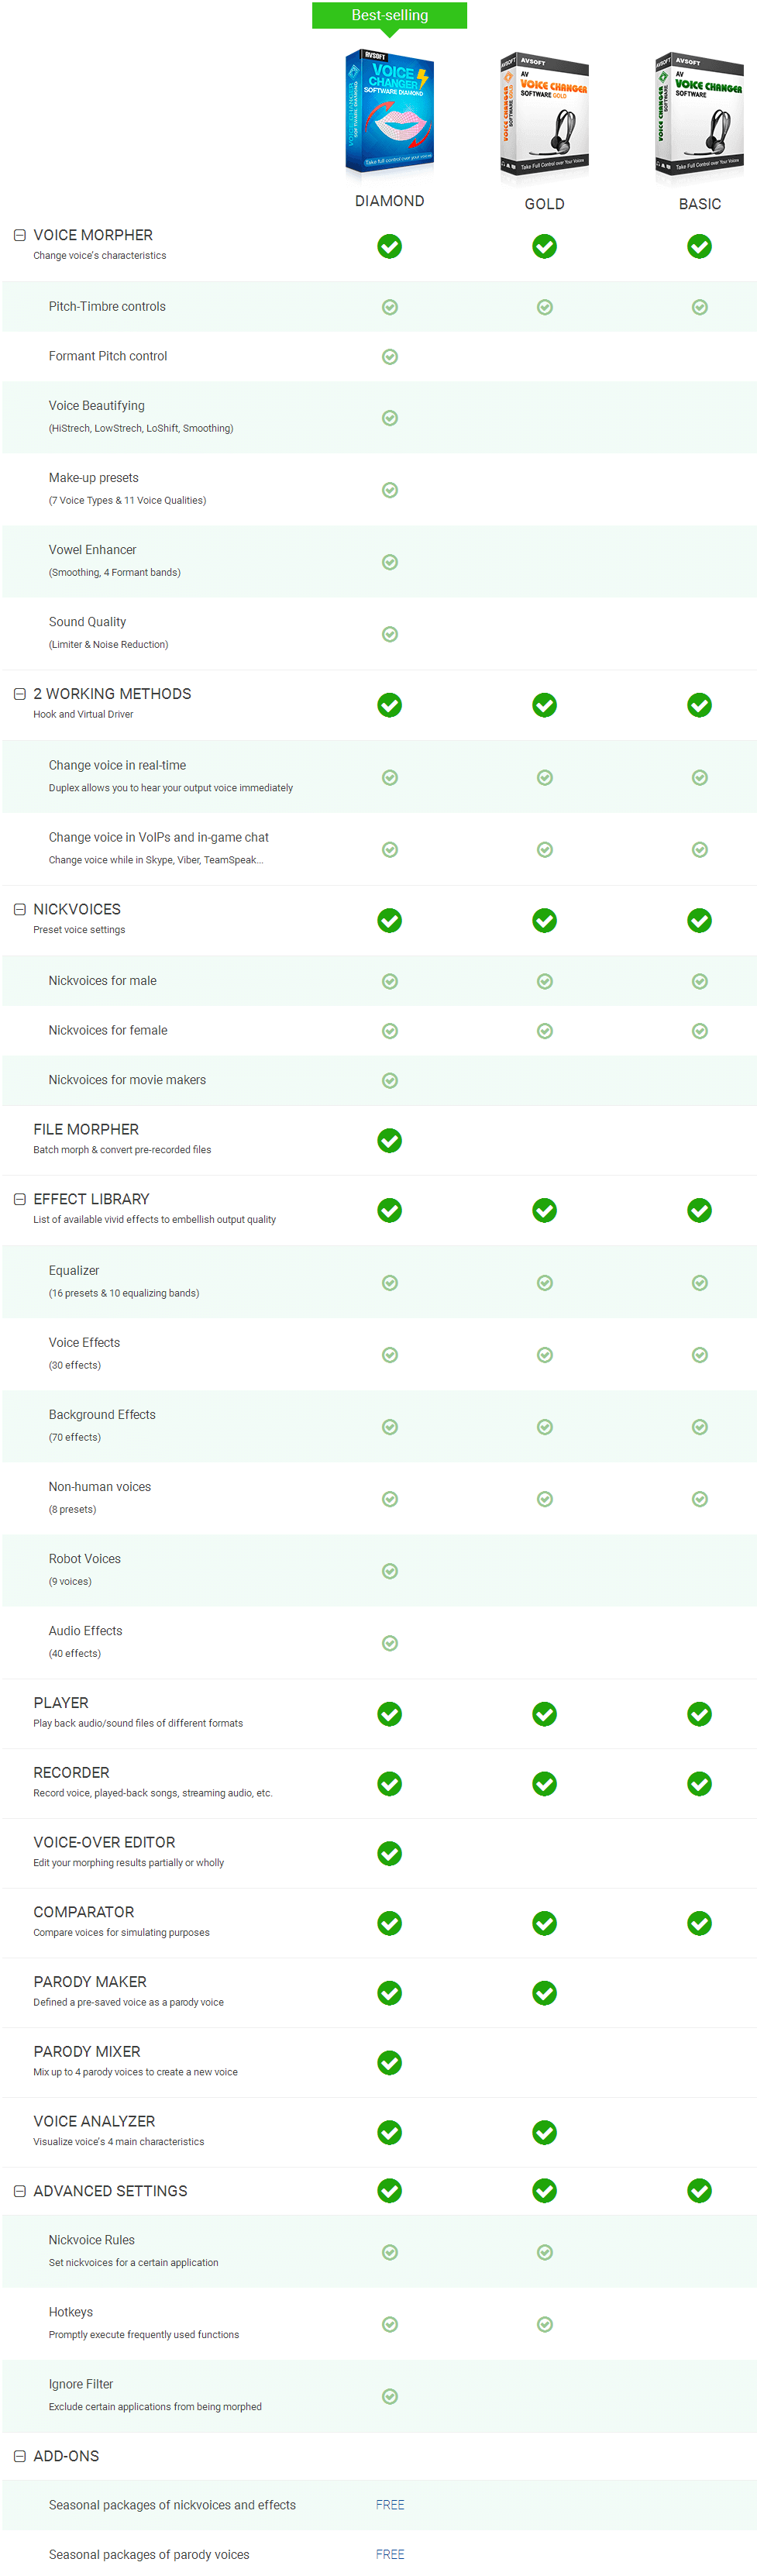The image size is (757, 2576).
Task: Click FREE link for seasonal nickvoices packages
Action: (x=390, y=2505)
